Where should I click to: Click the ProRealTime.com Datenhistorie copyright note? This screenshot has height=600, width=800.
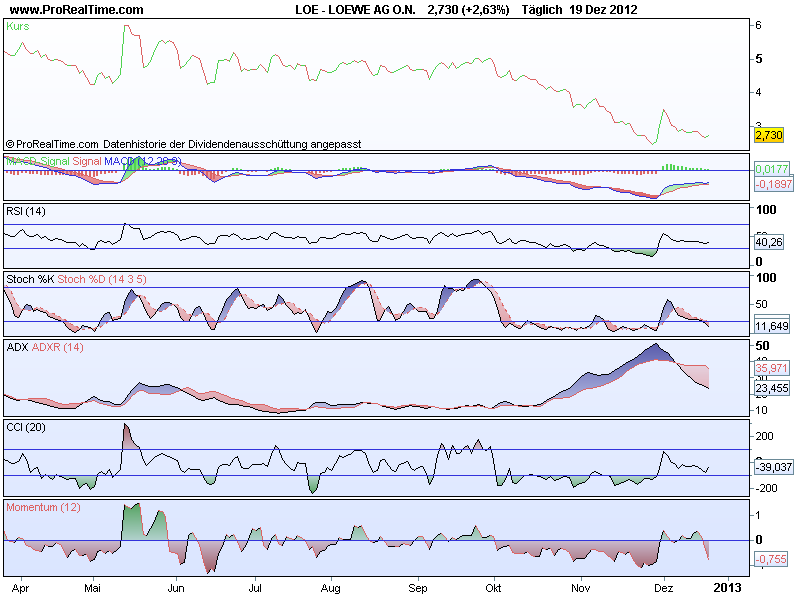(184, 144)
